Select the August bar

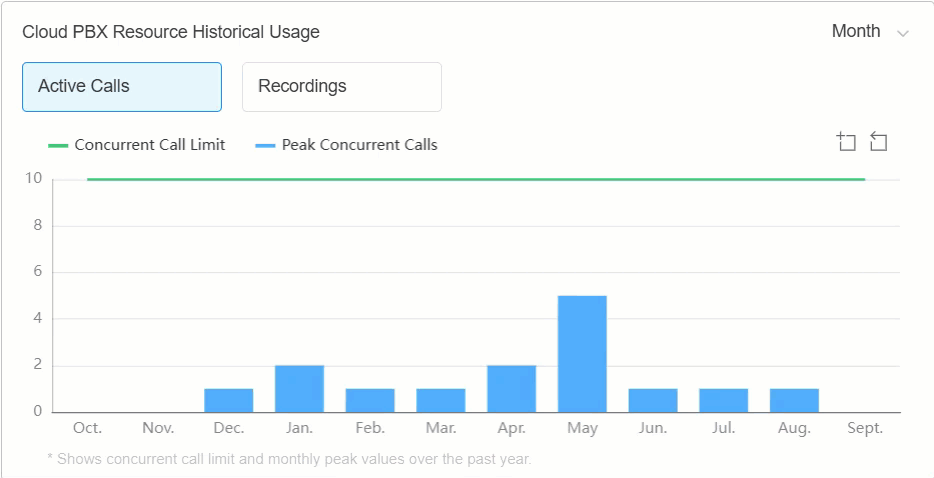(794, 400)
